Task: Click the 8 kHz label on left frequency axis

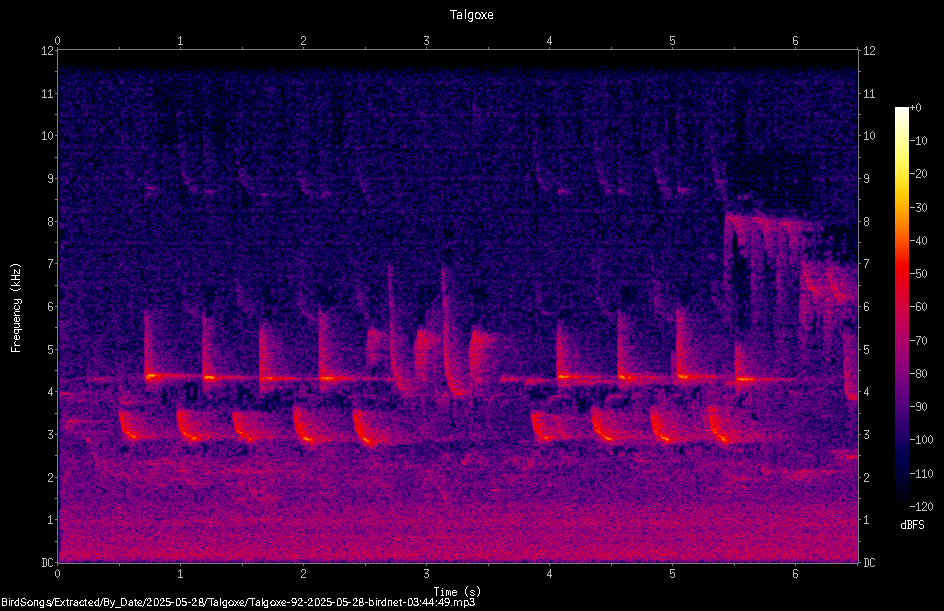Action: (x=48, y=222)
